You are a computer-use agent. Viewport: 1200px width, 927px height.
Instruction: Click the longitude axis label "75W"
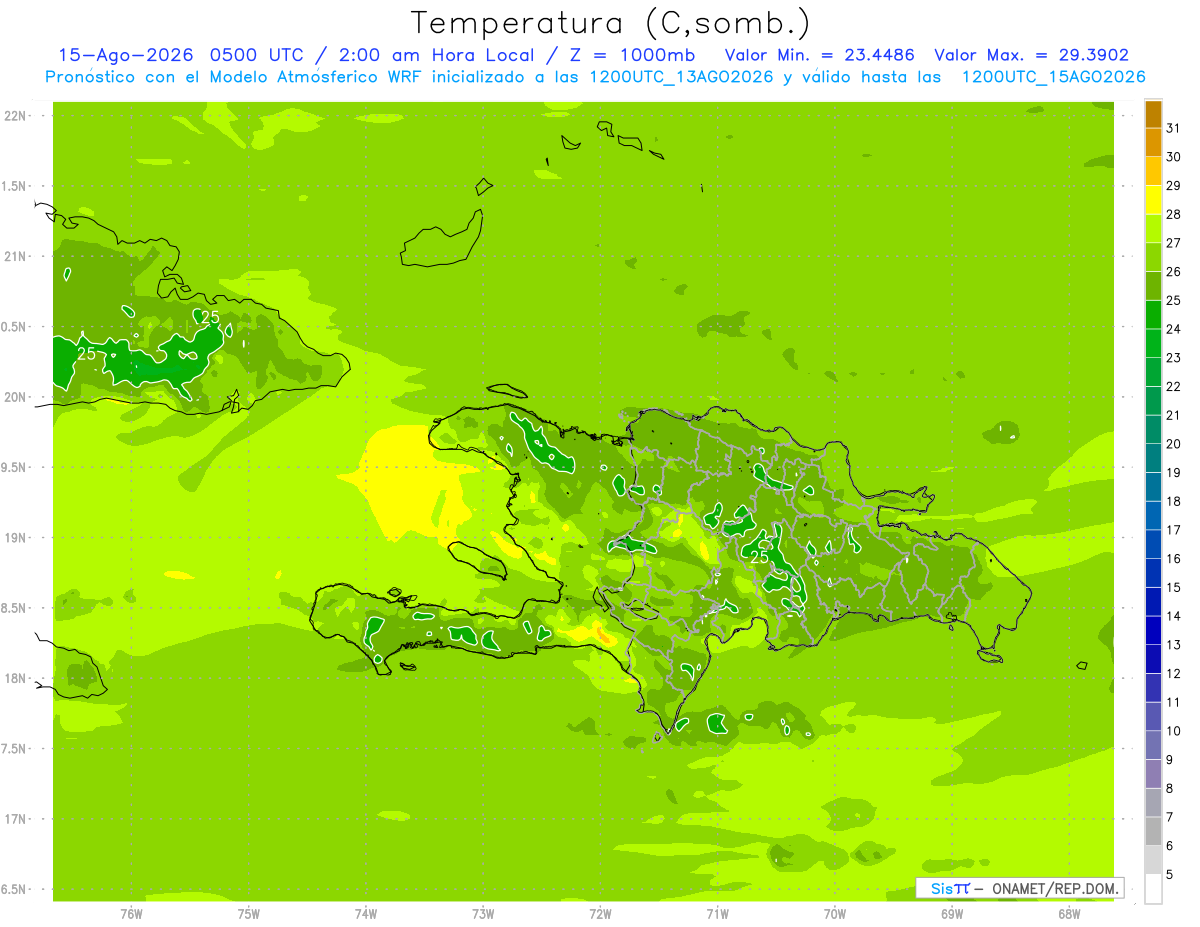(x=249, y=914)
